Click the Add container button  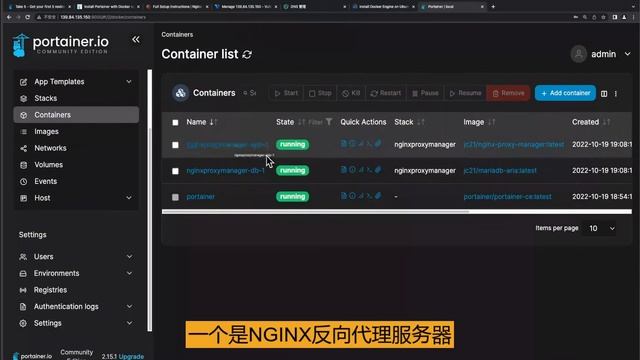[565, 93]
